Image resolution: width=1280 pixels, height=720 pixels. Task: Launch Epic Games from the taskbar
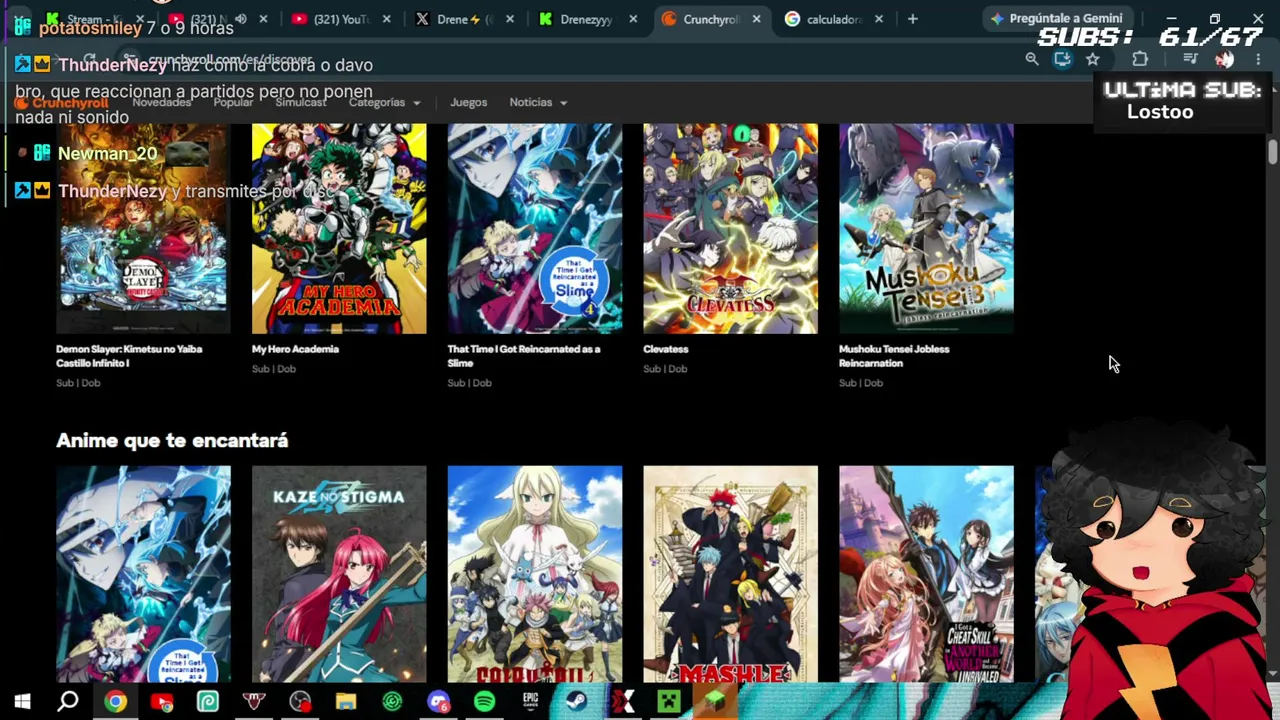pos(530,702)
